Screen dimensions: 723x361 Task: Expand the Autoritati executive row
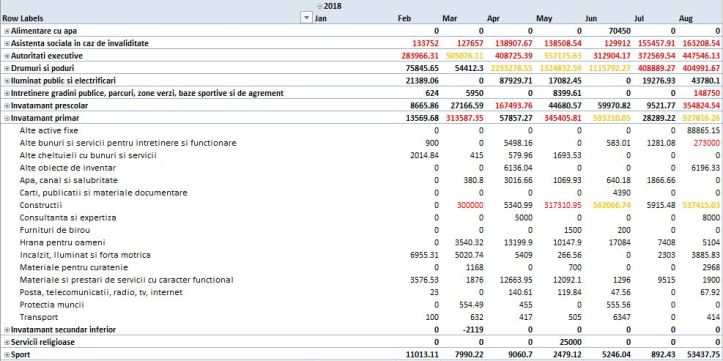6,56
